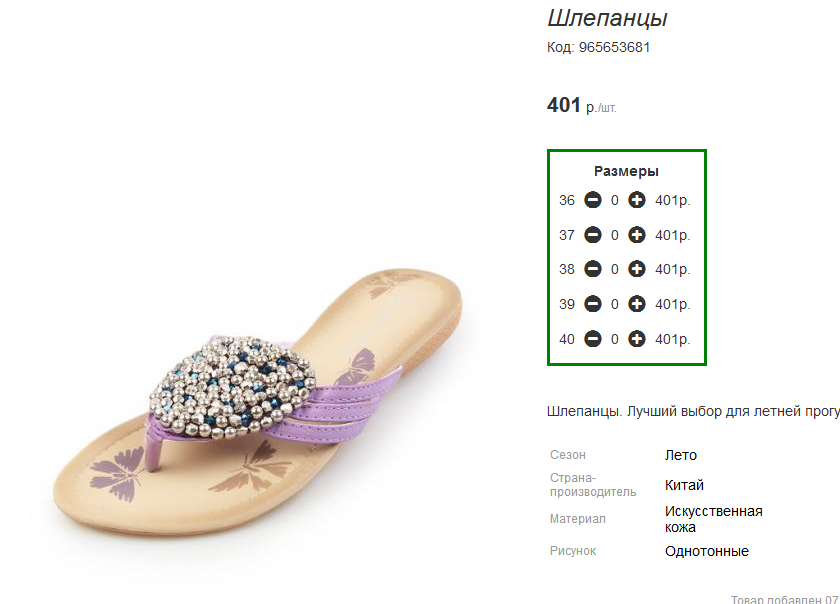
Task: Click minus button for size 40
Action: (x=592, y=339)
